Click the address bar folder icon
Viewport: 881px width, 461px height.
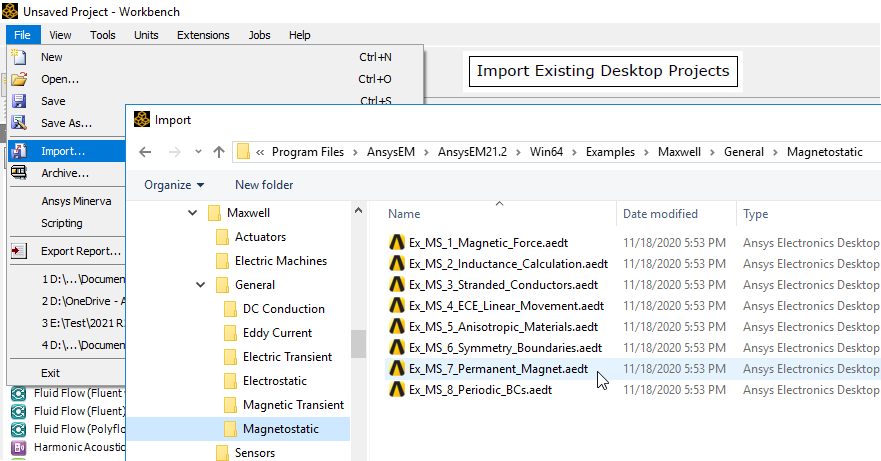click(x=243, y=152)
